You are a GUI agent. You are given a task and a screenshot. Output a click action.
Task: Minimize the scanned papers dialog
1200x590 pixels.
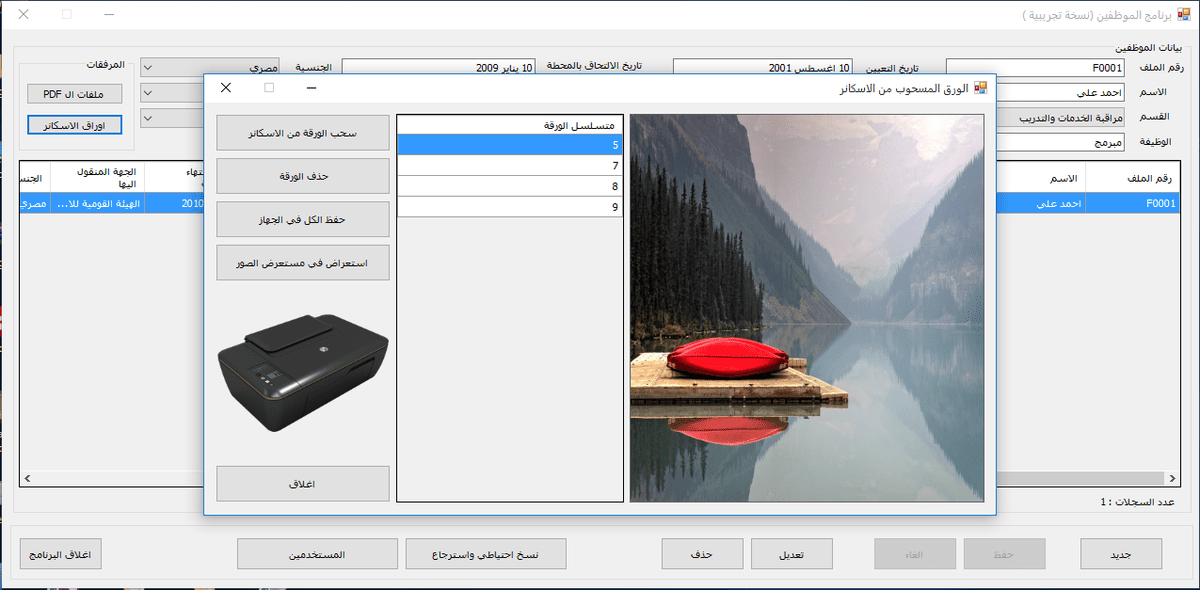311,88
